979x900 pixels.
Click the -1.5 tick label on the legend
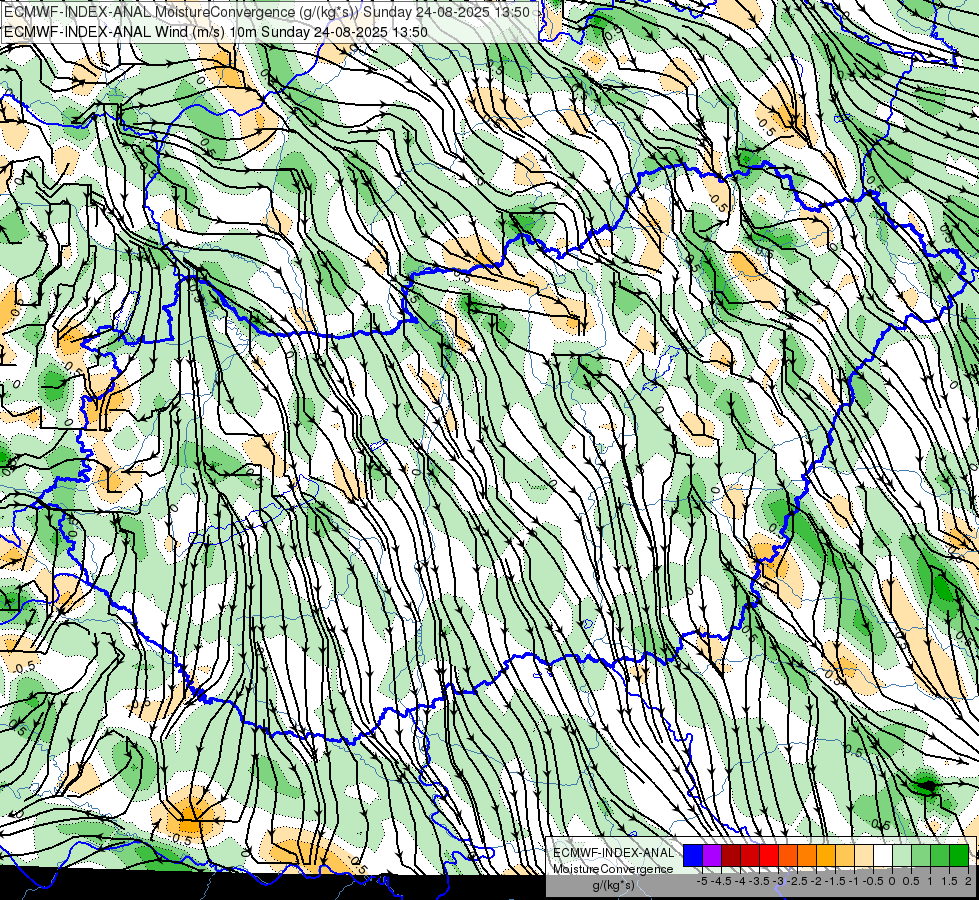tap(835, 881)
